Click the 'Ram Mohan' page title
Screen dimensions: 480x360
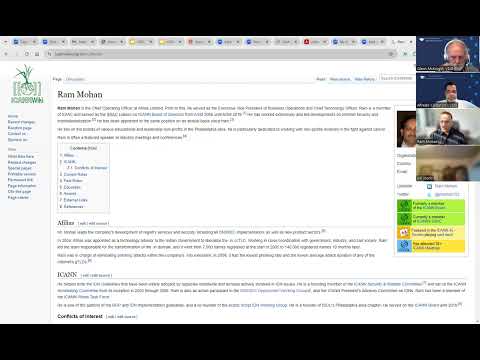click(80, 95)
